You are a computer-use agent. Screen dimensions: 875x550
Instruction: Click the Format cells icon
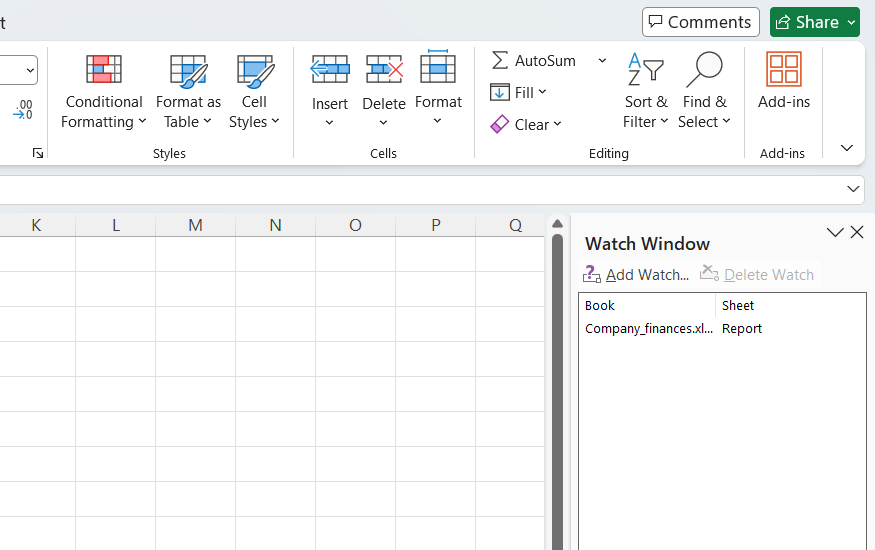(x=438, y=67)
